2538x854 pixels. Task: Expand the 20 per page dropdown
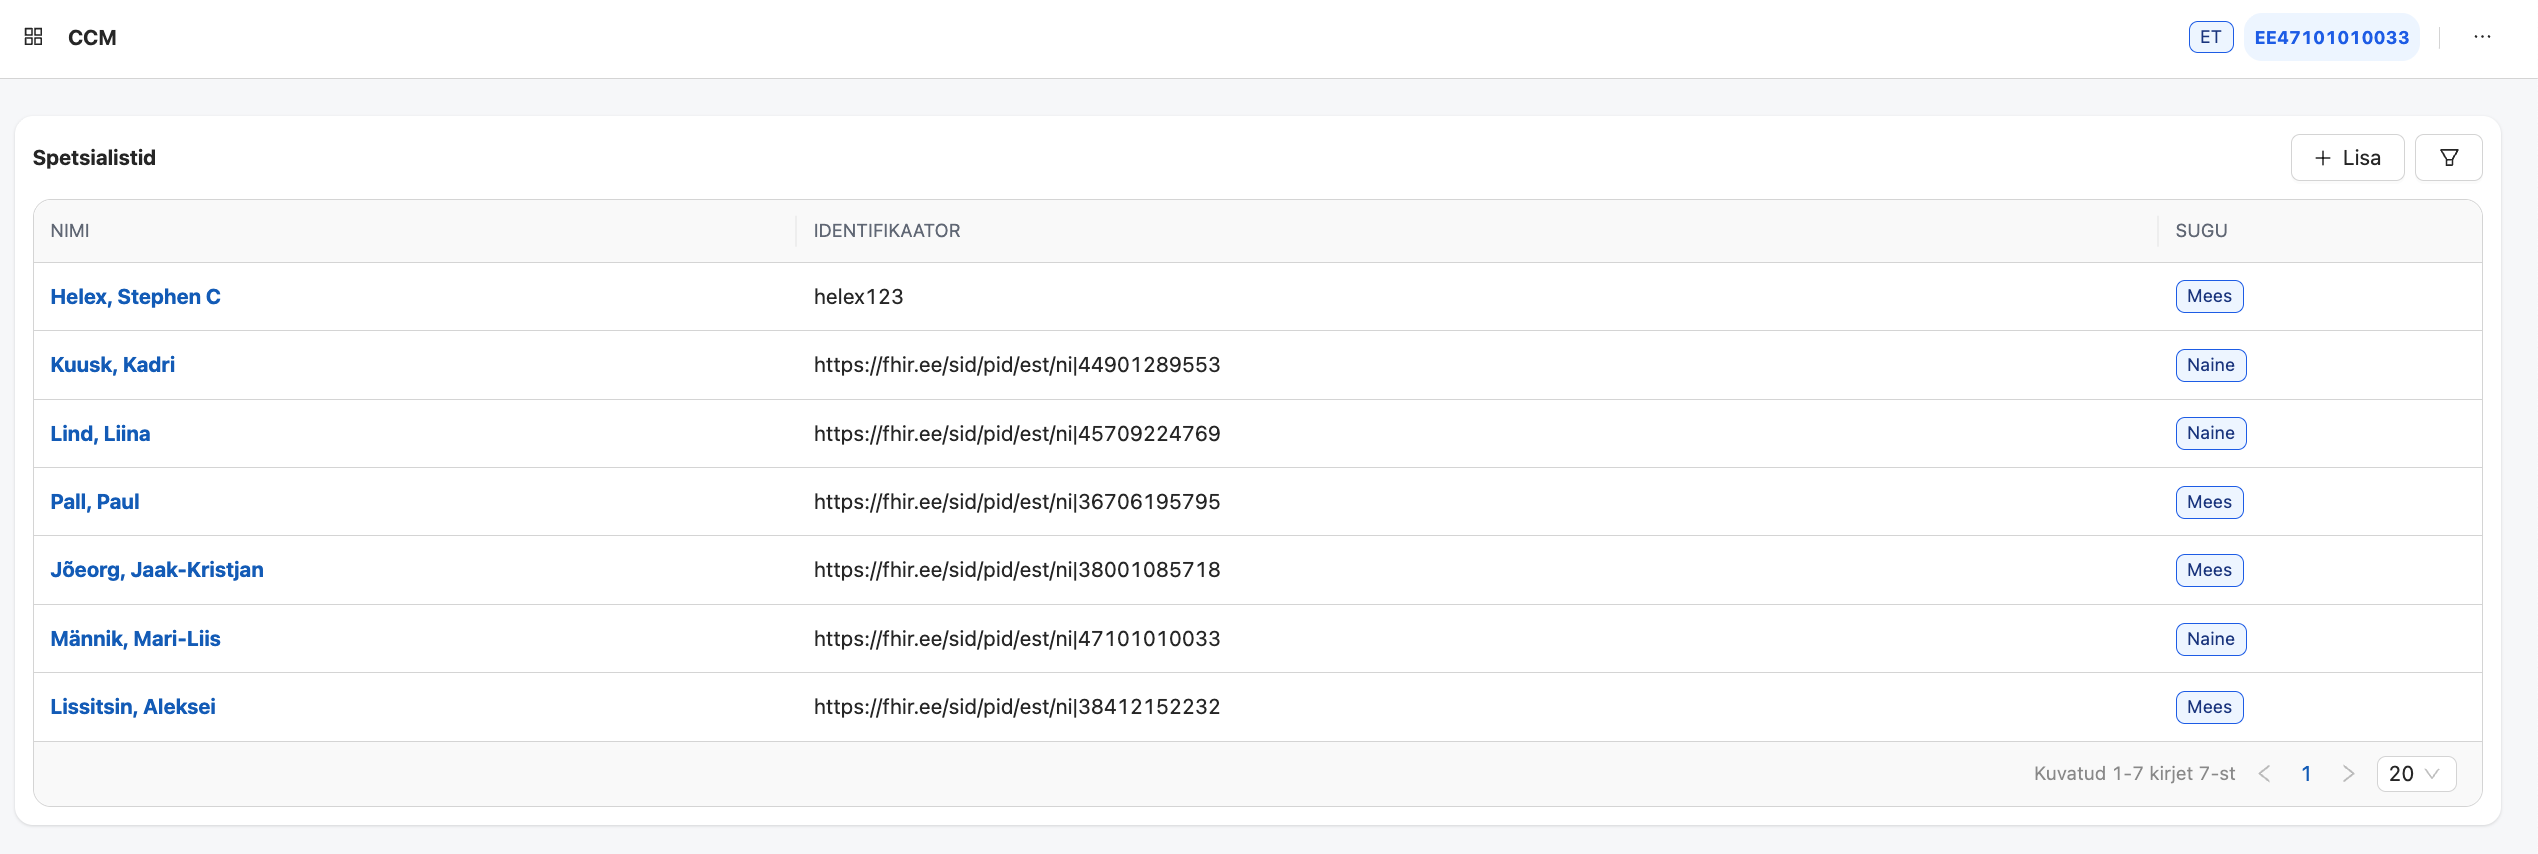point(2415,774)
